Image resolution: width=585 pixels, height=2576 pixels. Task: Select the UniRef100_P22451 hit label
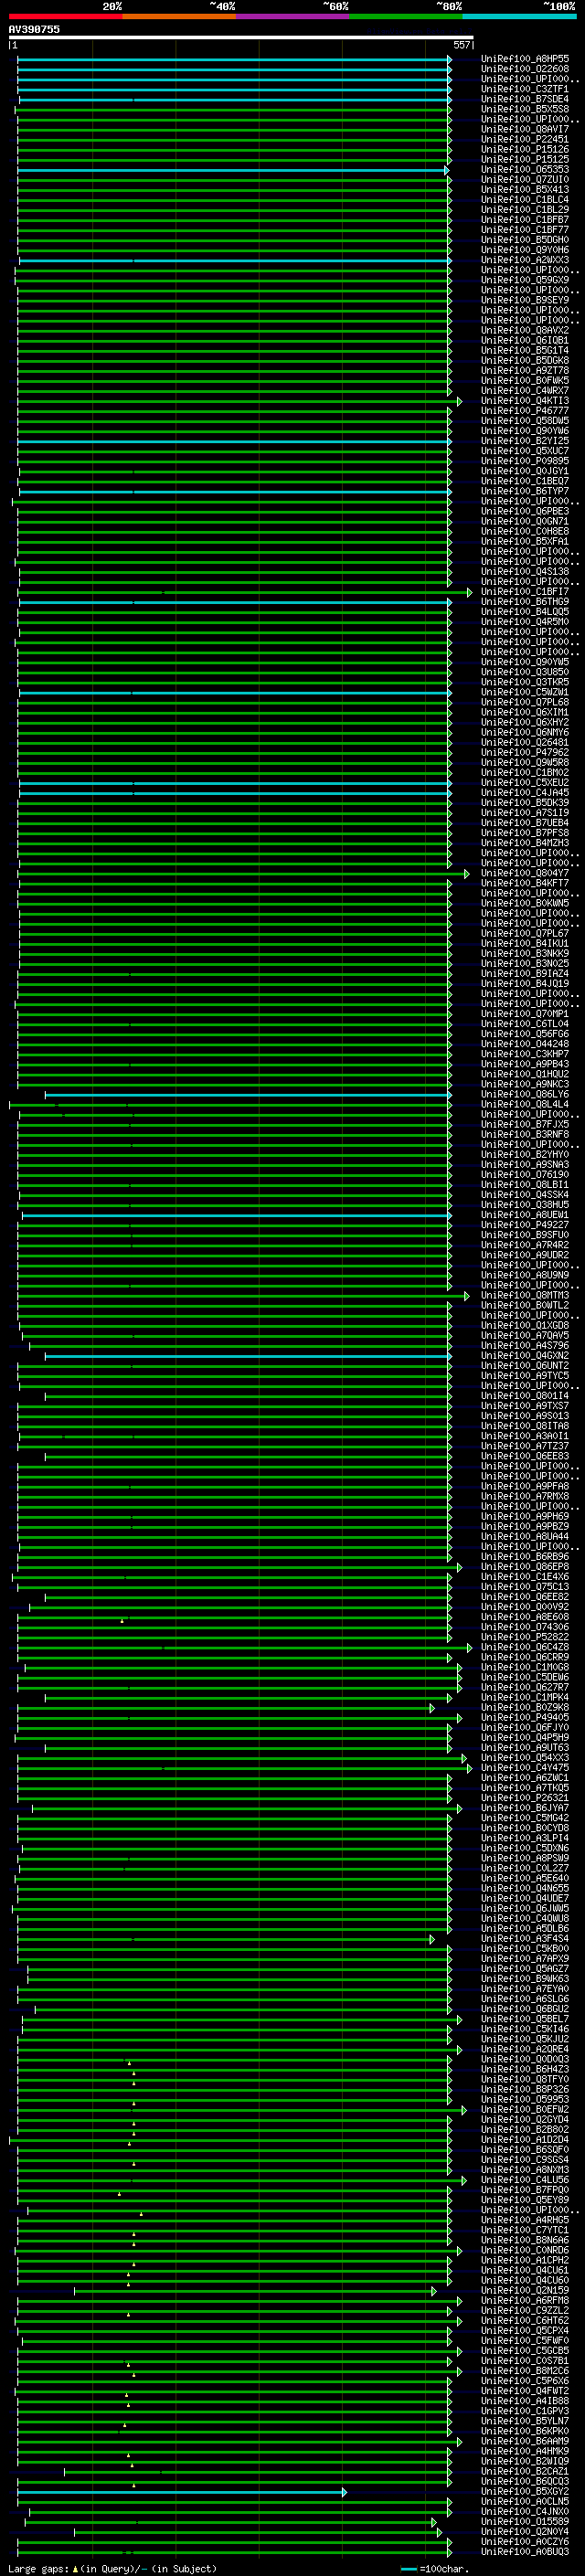coord(524,139)
